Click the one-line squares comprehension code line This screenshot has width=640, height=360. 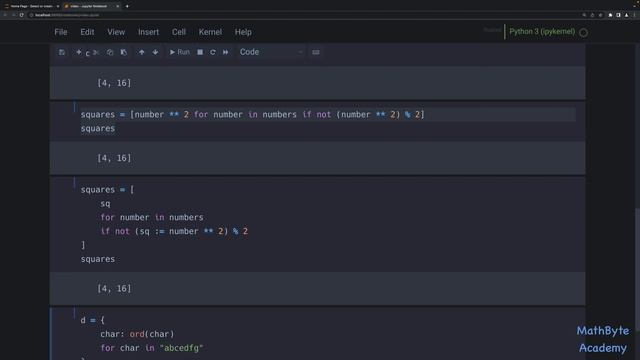coord(253,115)
